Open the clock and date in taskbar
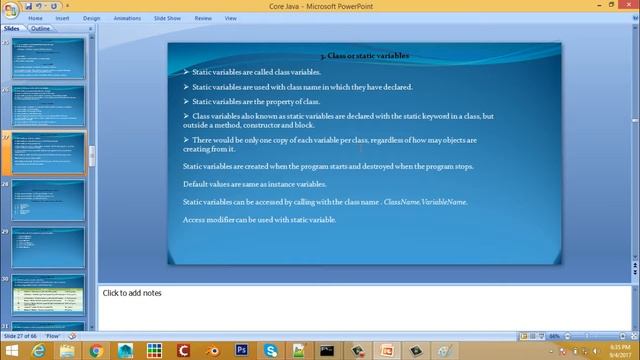Image resolution: width=640 pixels, height=360 pixels. (620, 351)
